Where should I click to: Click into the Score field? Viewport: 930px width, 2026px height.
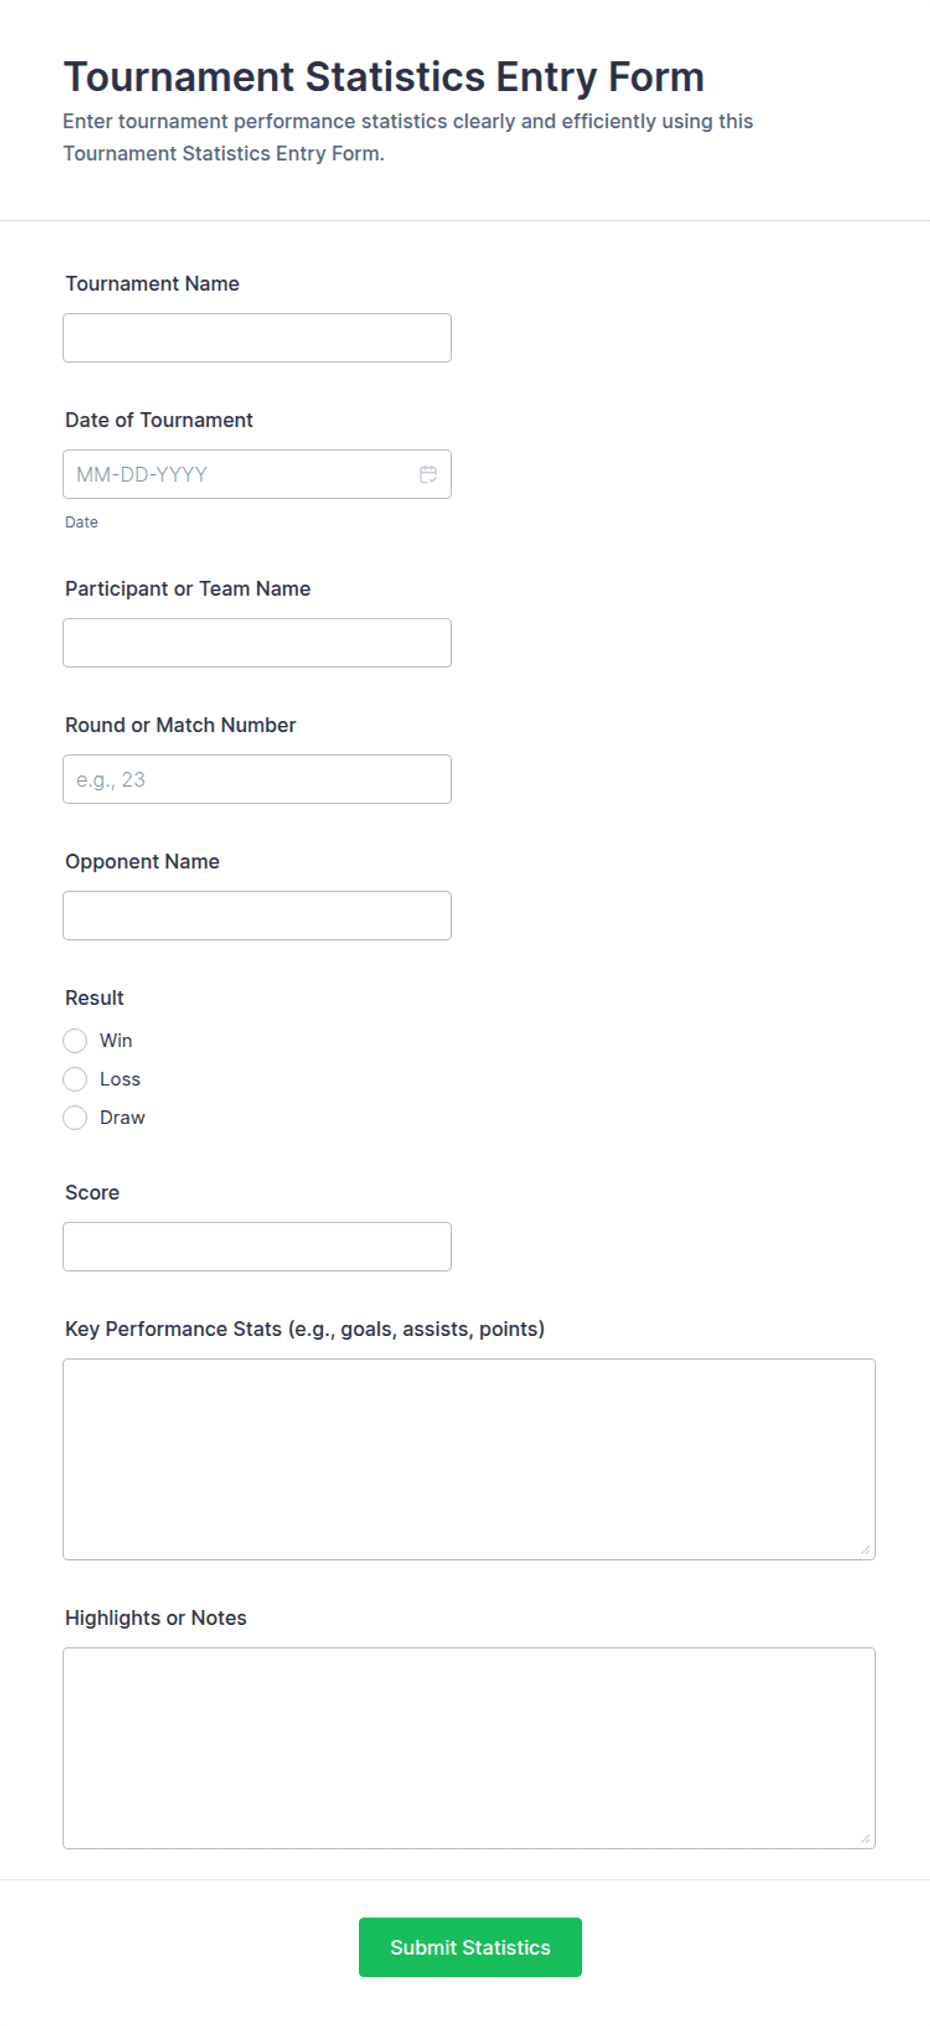click(x=257, y=1246)
